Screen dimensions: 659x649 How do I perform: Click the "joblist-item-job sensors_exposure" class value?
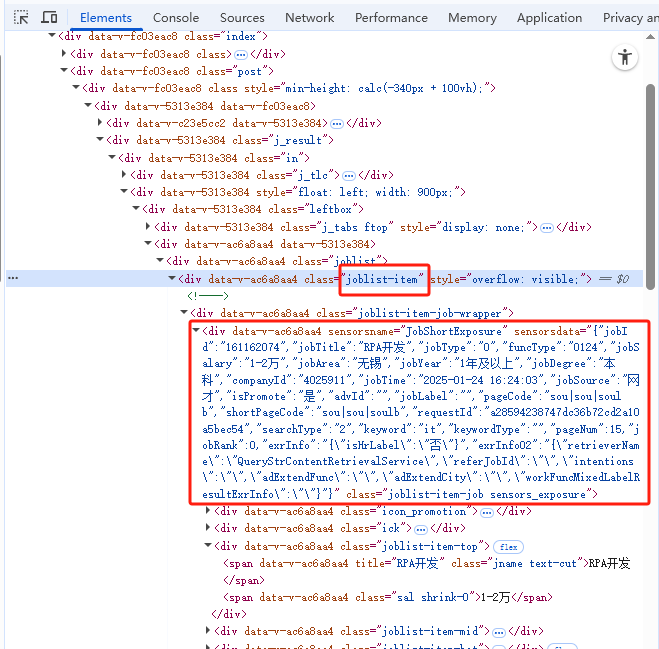(x=487, y=494)
